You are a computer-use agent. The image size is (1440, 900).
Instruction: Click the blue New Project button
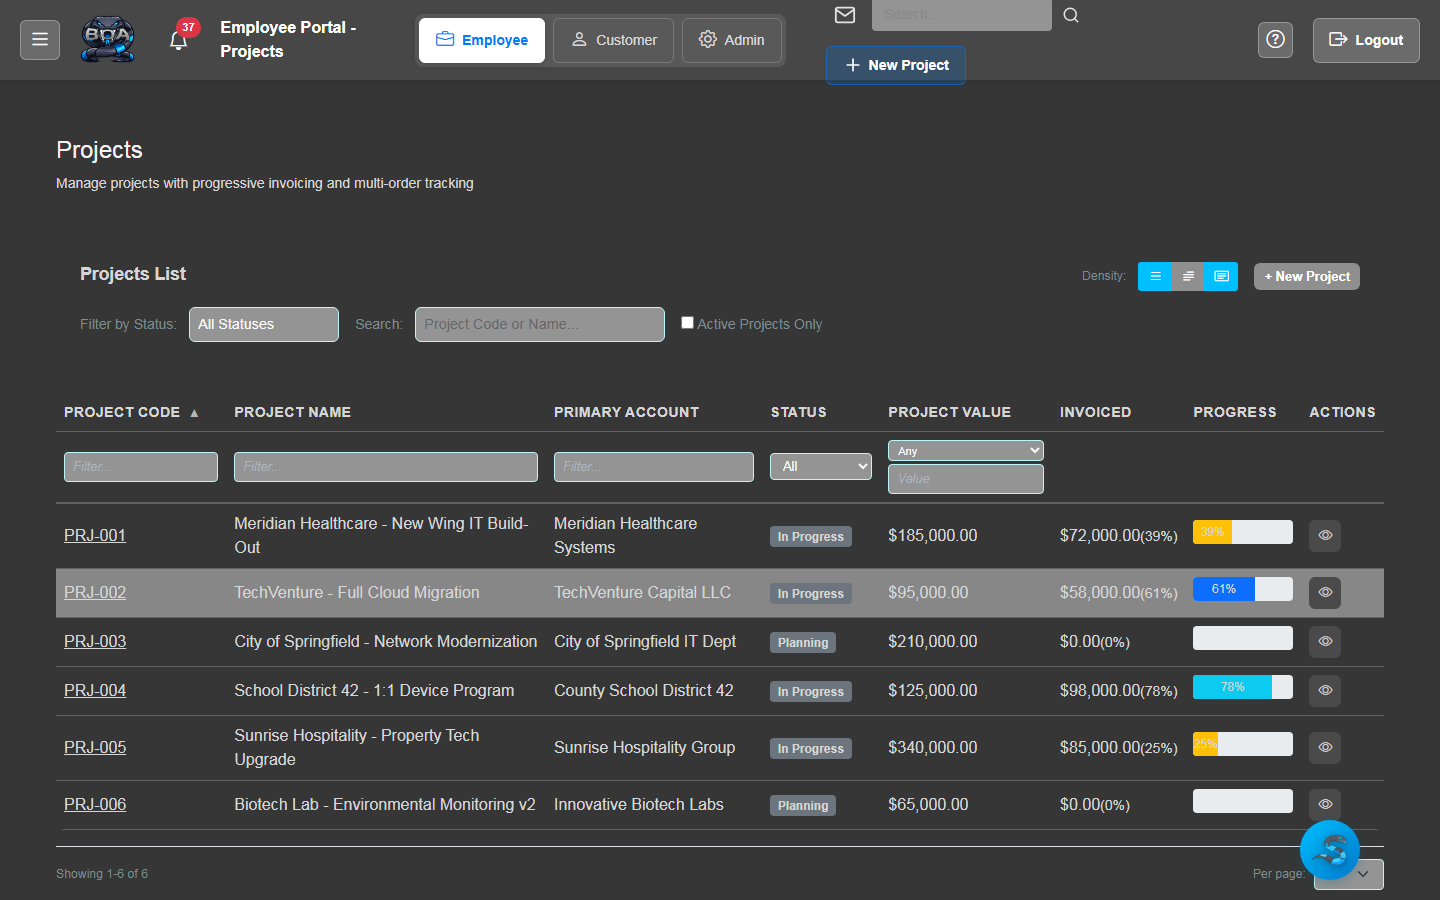click(895, 65)
